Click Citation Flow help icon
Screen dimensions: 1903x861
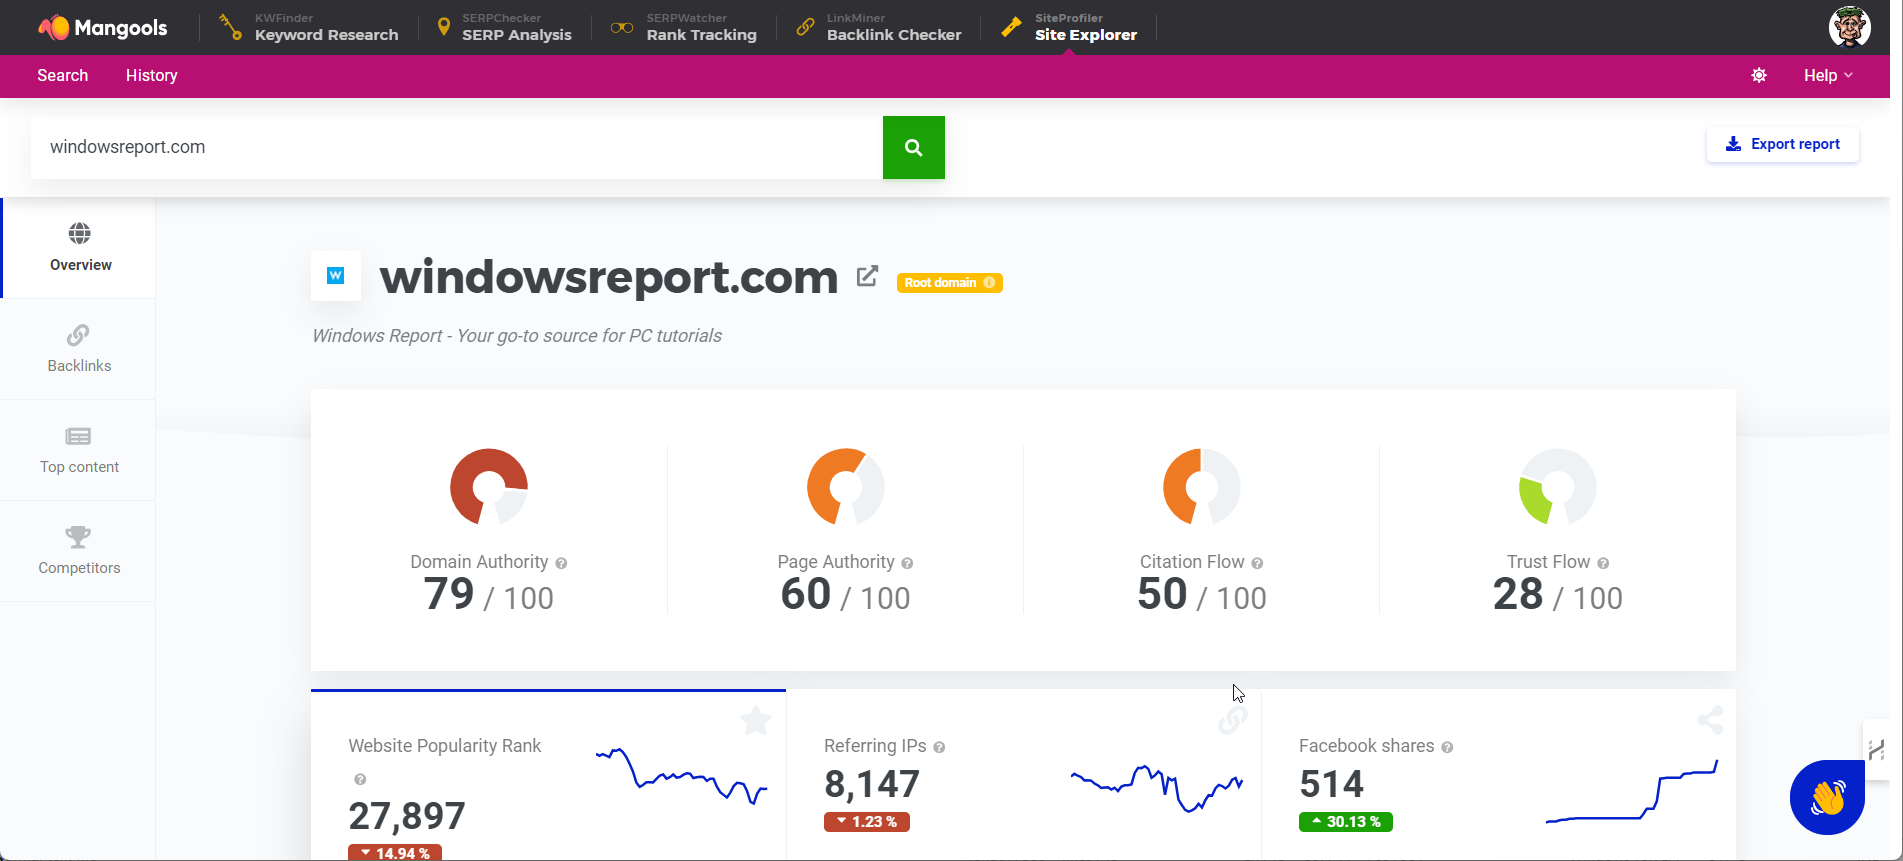pos(1257,563)
